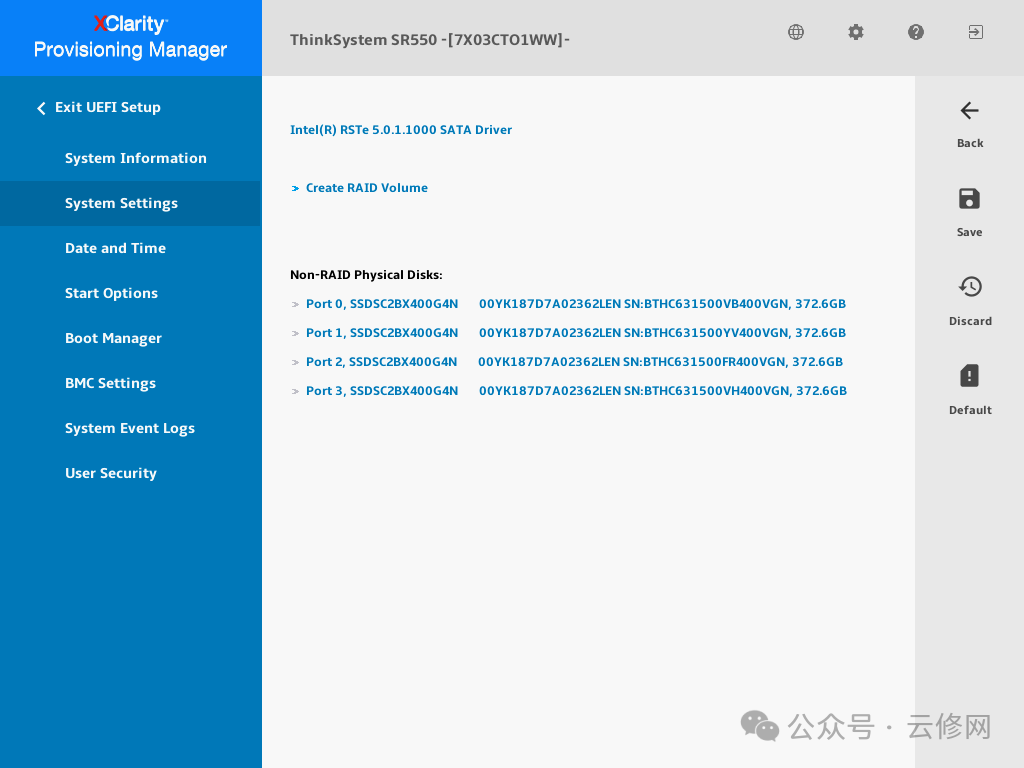Click the Save disk icon

point(969,199)
